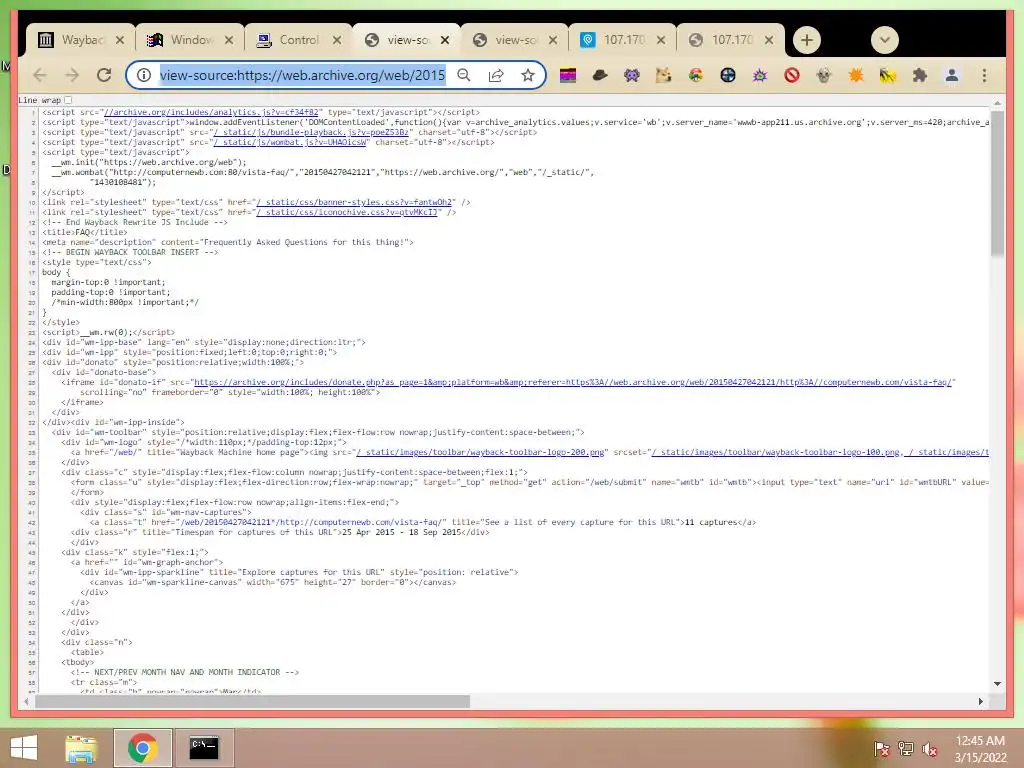Open zoom magnifier icon in address bar
This screenshot has width=1024, height=768.
click(x=464, y=76)
